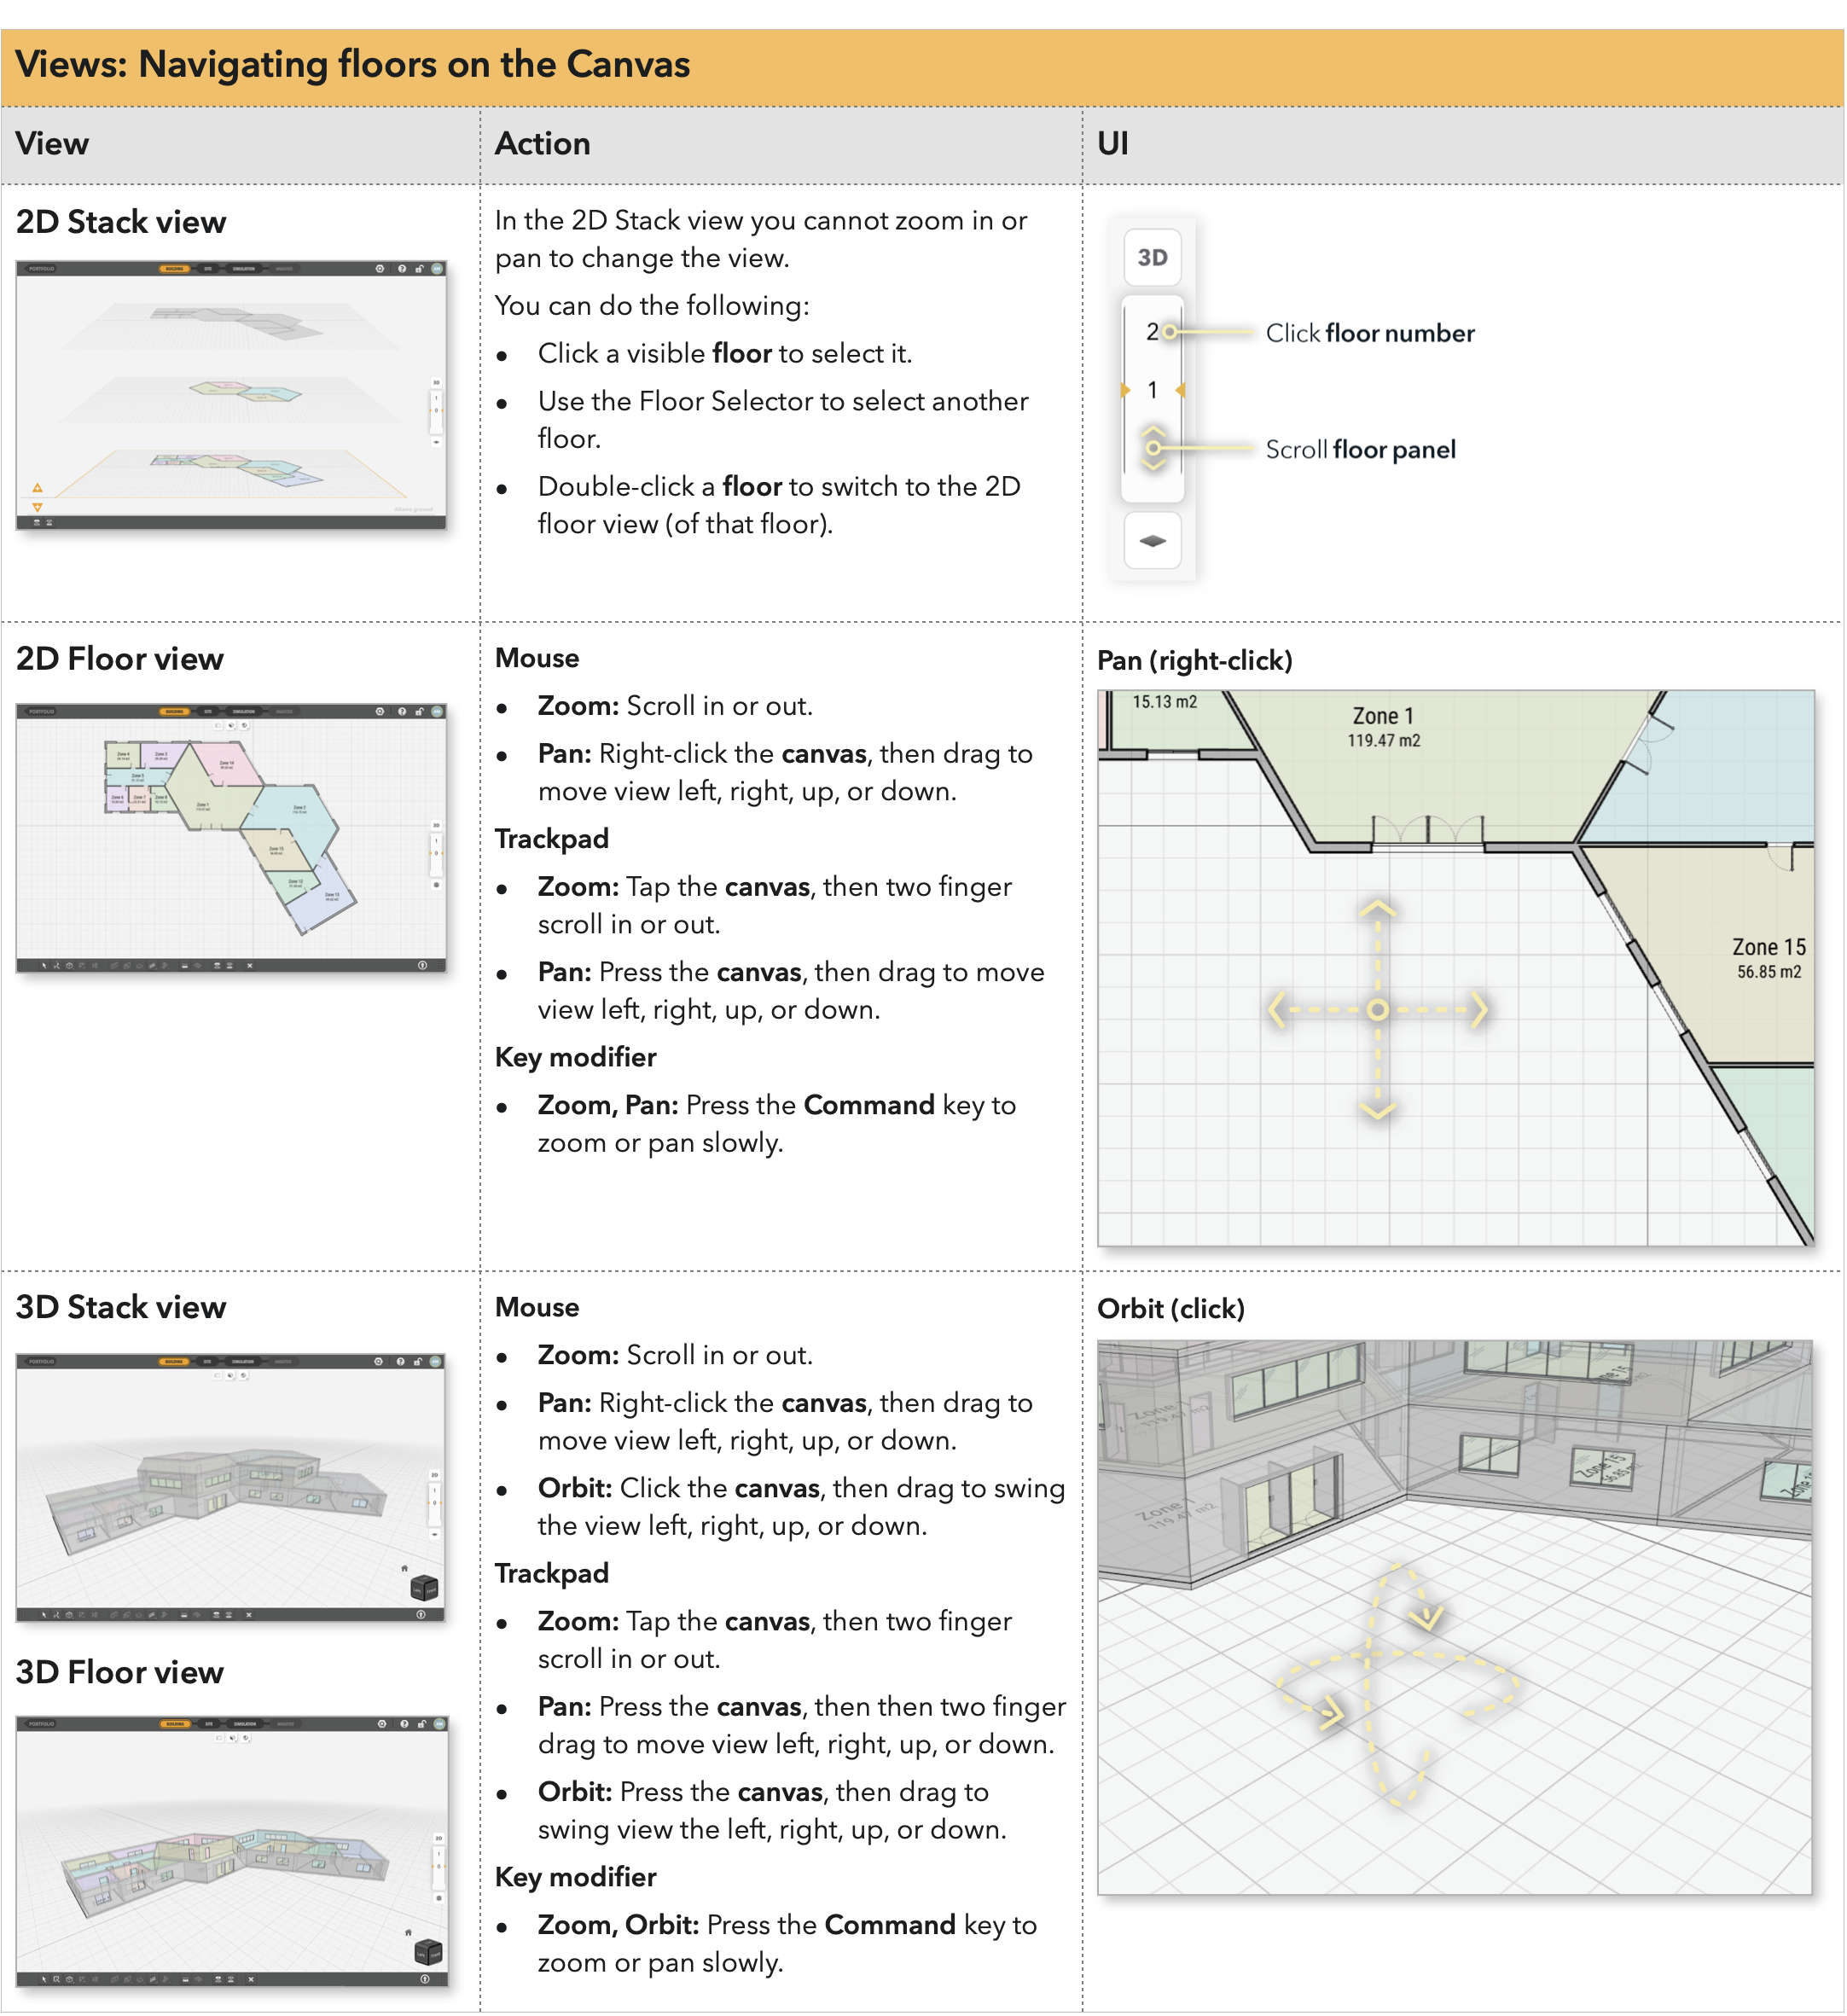This screenshot has width=1847, height=2016.
Task: Click the stack layers icon below Floor Selector
Action: [x=1152, y=541]
